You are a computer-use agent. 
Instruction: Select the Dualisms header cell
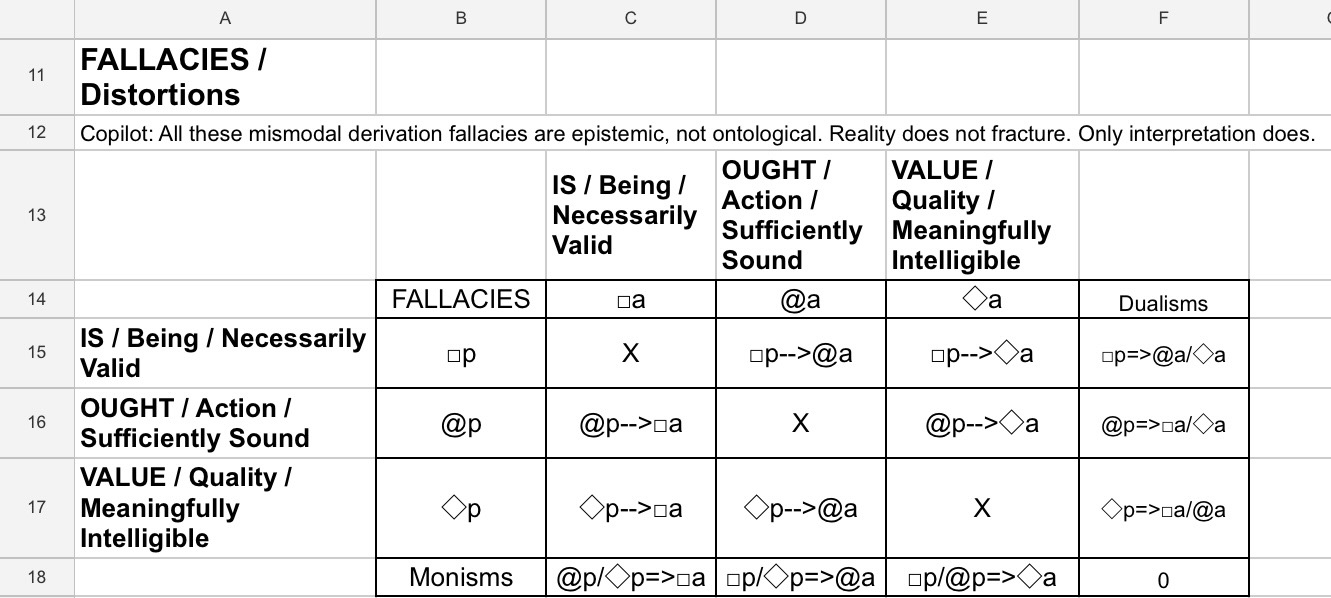coord(1164,299)
